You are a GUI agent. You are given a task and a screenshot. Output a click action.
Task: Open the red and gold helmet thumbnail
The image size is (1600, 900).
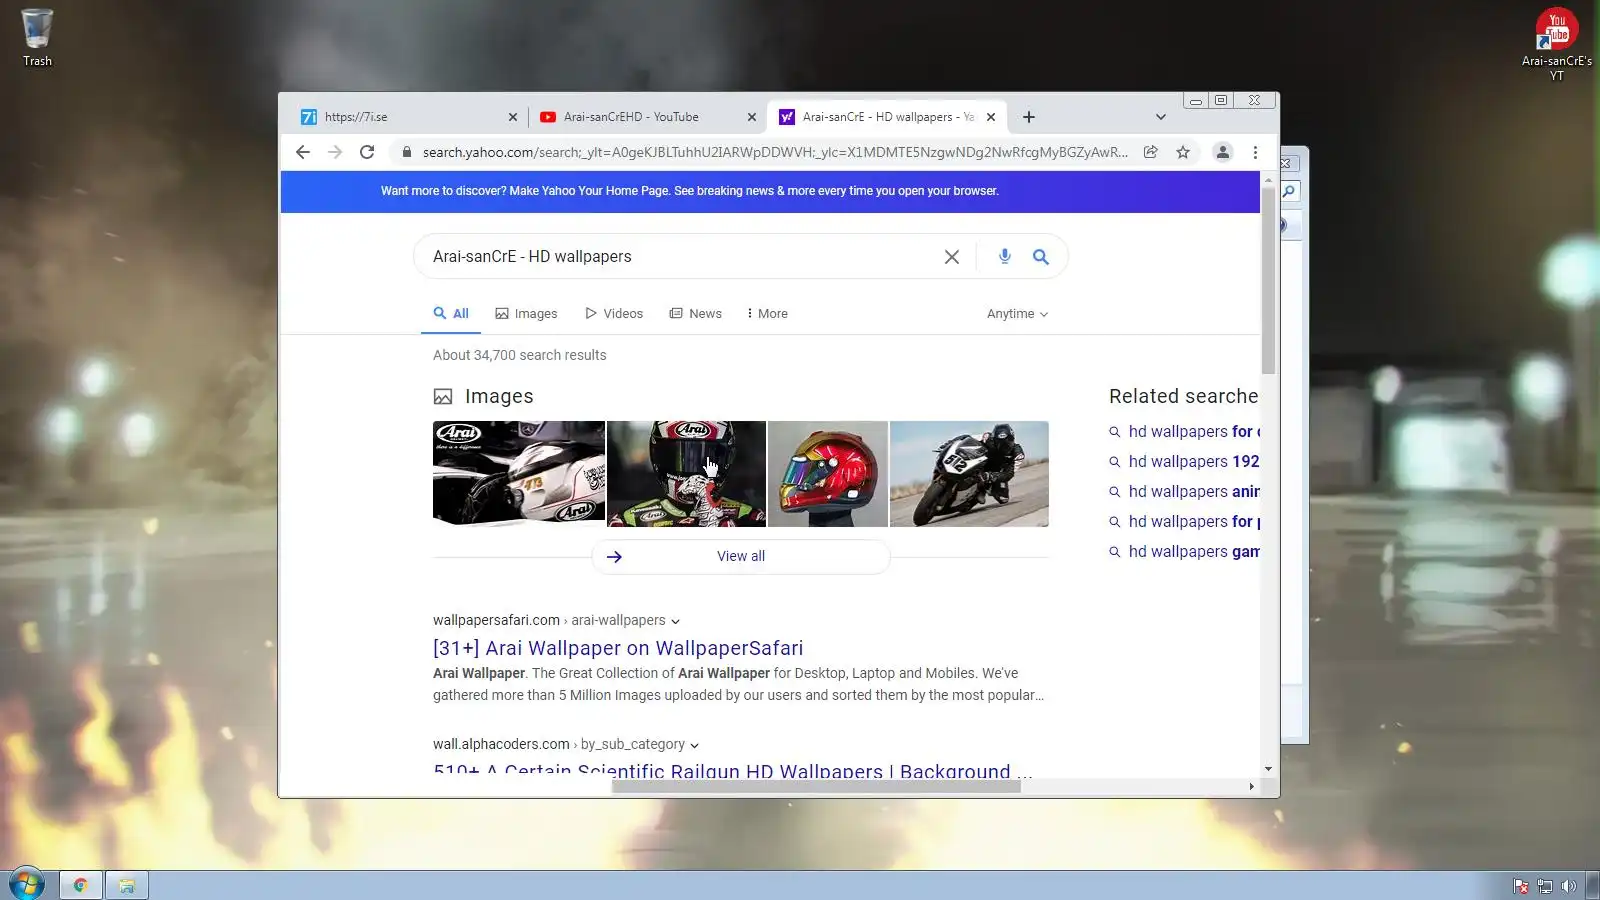click(828, 473)
